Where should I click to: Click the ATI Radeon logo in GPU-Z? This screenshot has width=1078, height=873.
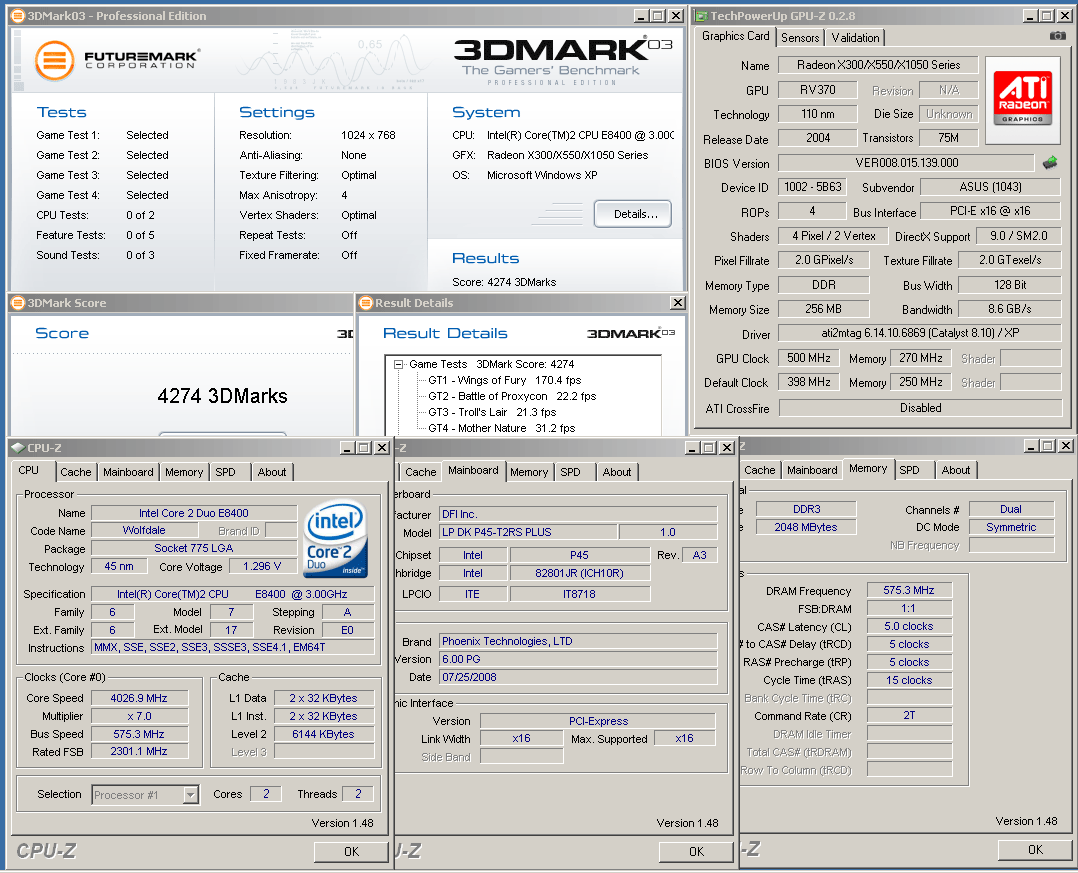(1022, 100)
